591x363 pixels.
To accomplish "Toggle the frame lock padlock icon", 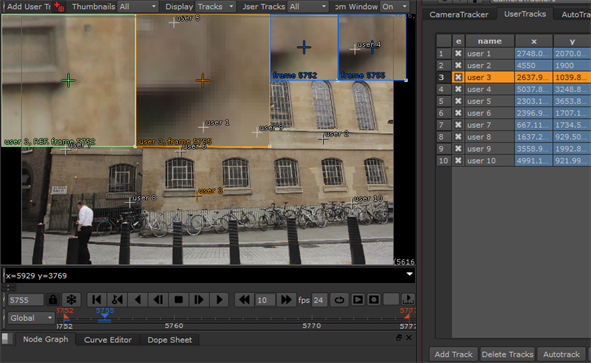I will point(53,300).
